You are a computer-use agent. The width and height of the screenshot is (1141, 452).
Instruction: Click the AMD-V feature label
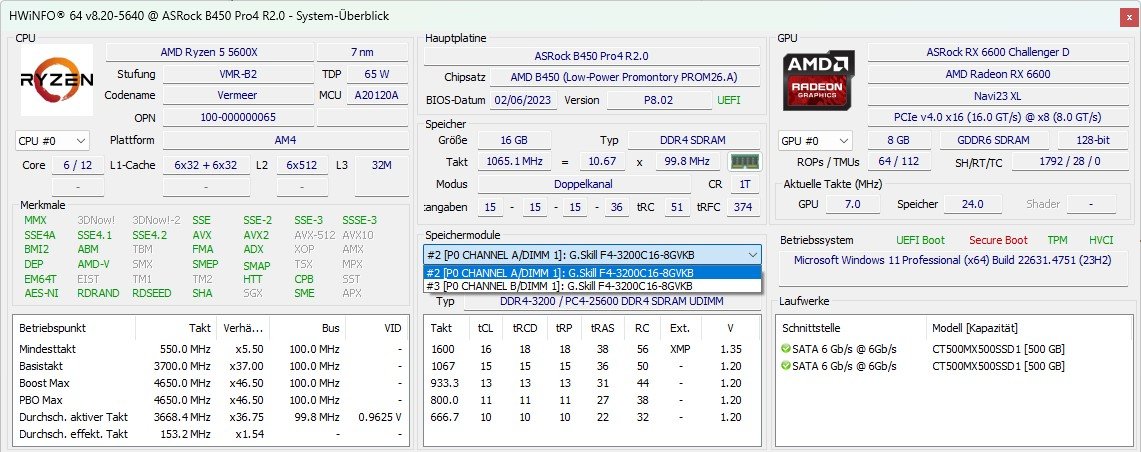pos(93,264)
